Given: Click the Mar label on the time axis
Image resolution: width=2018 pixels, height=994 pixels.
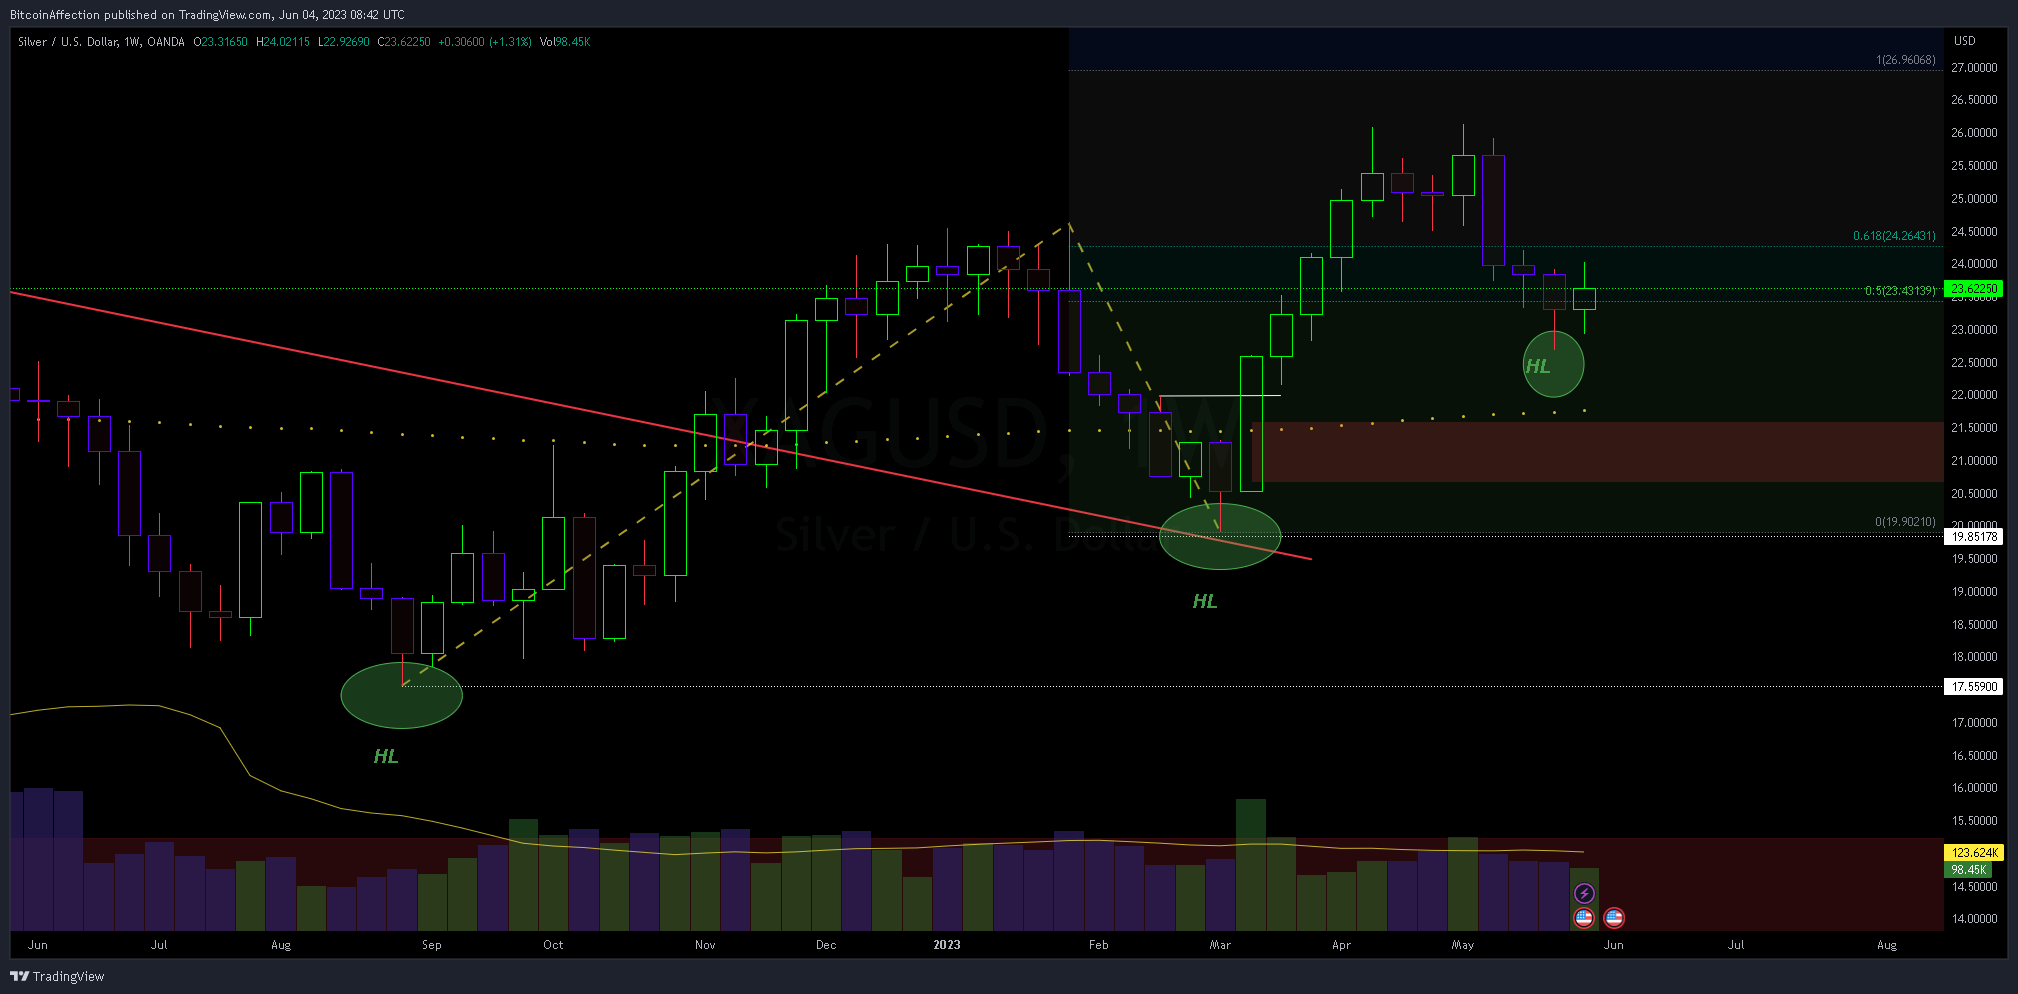Looking at the screenshot, I should (x=1220, y=945).
